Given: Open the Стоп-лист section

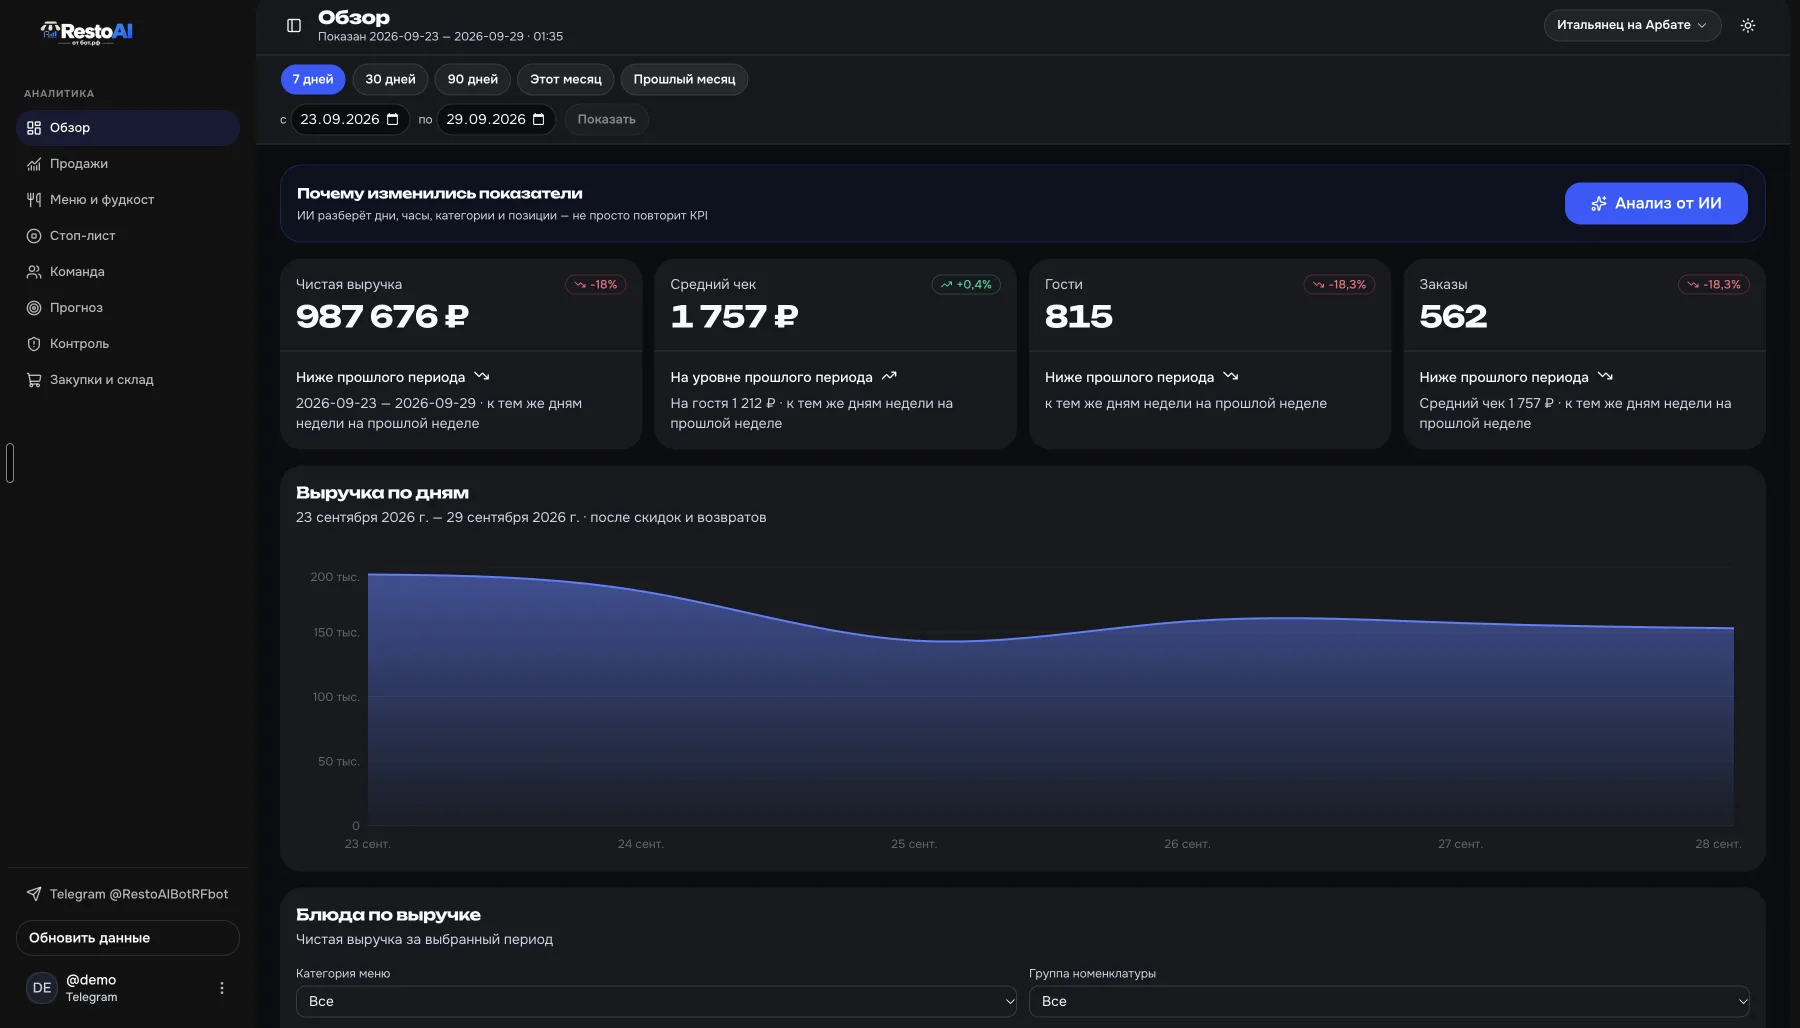Looking at the screenshot, I should point(128,236).
